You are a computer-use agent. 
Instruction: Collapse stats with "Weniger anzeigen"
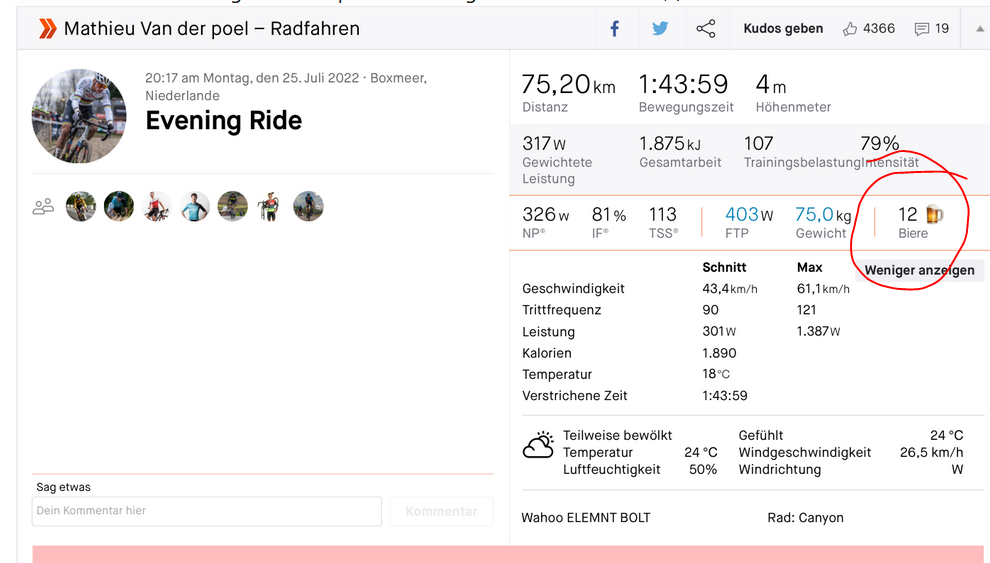pos(919,270)
